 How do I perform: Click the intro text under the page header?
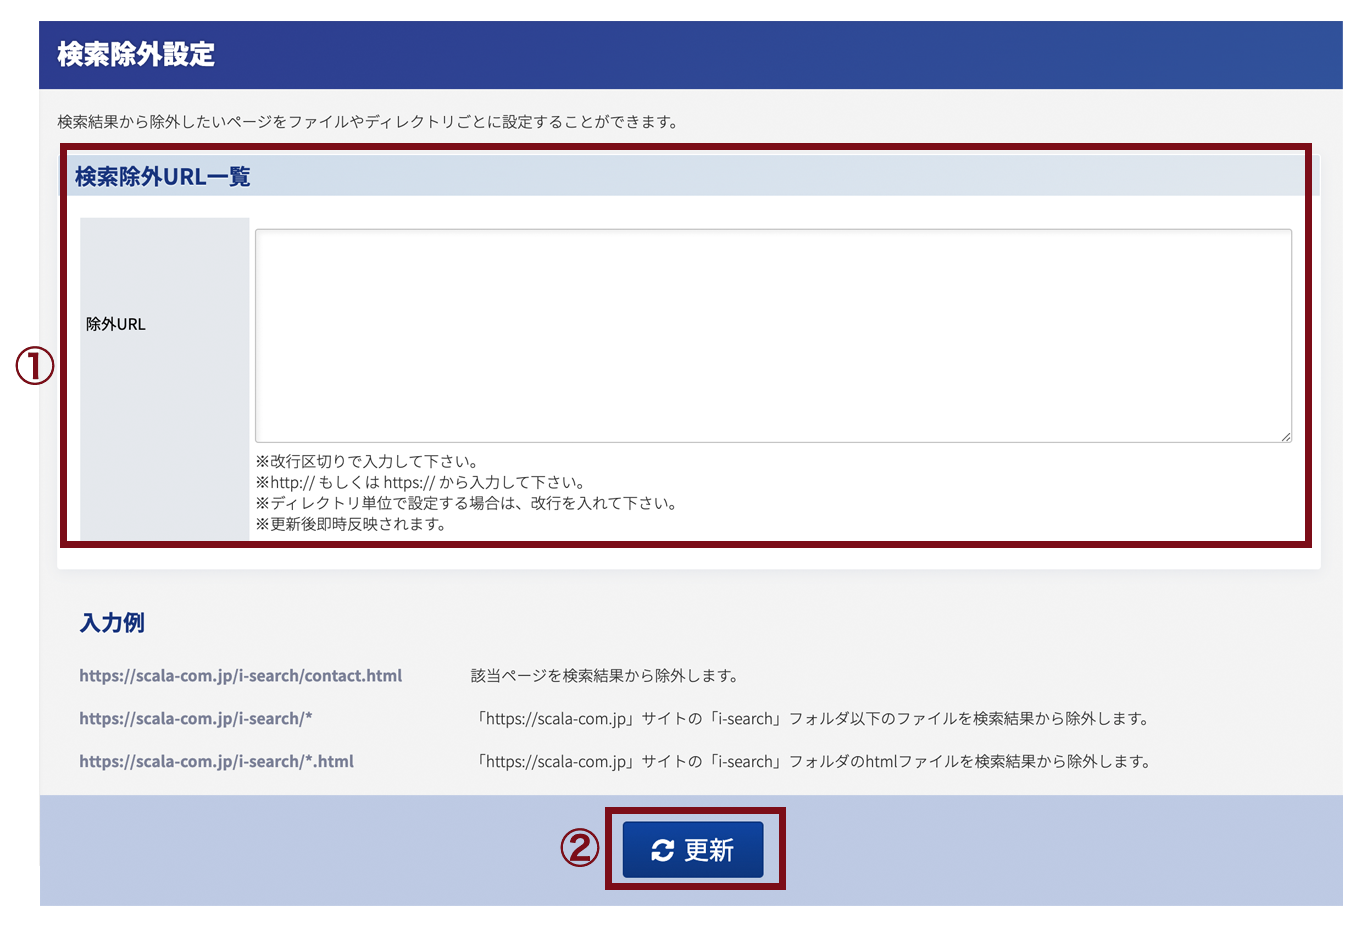coord(369,122)
